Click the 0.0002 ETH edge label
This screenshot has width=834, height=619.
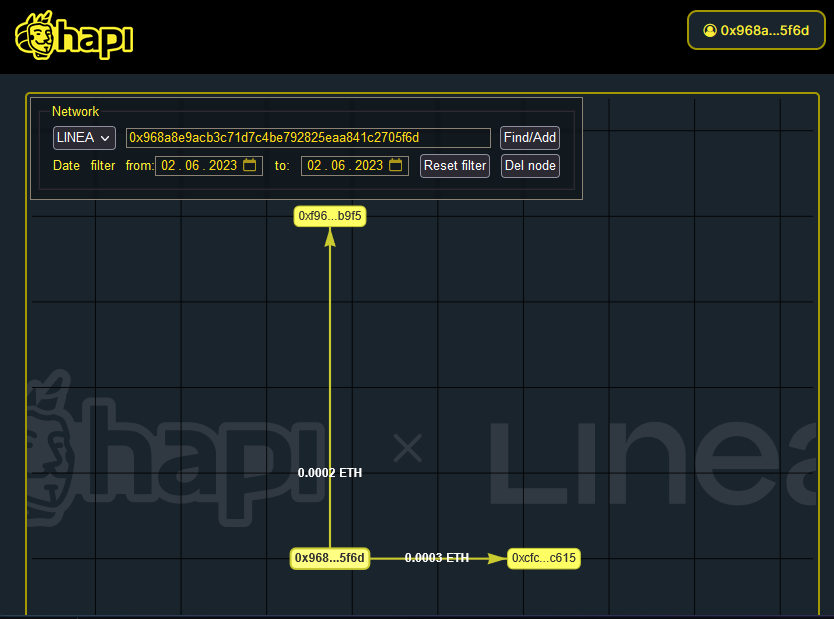point(330,473)
